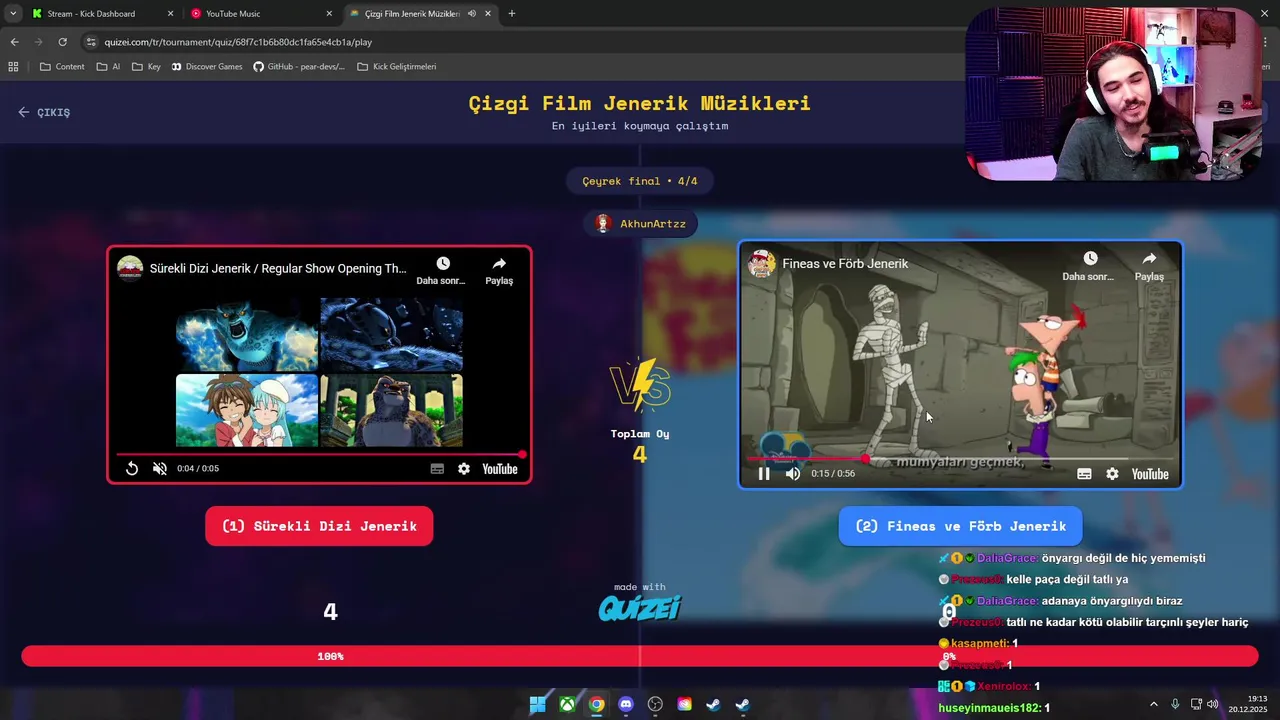Click the microphone tray icon
The height and width of the screenshot is (720, 1280).
tap(1175, 704)
